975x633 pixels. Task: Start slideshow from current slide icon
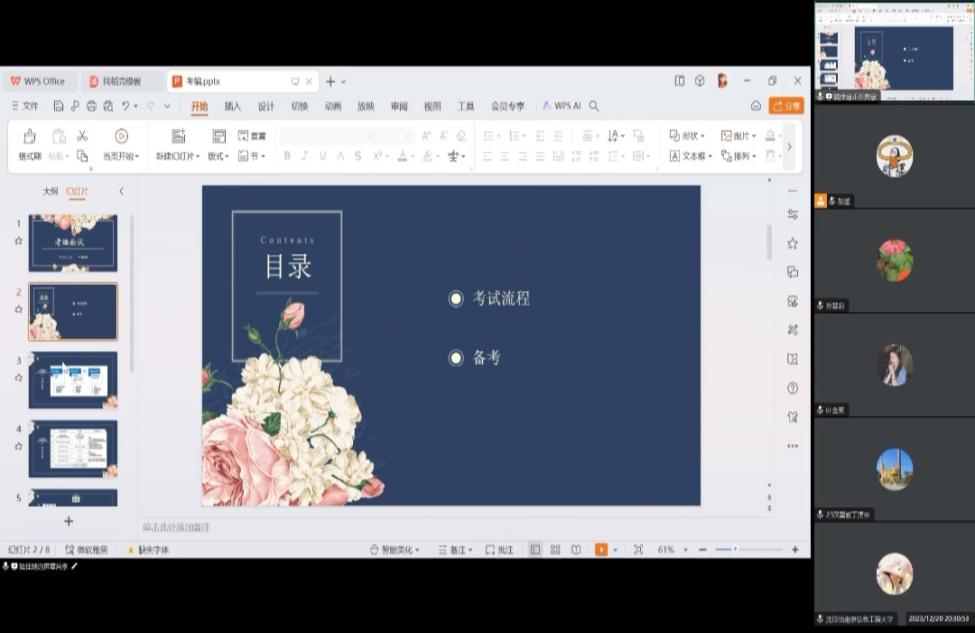tap(121, 137)
